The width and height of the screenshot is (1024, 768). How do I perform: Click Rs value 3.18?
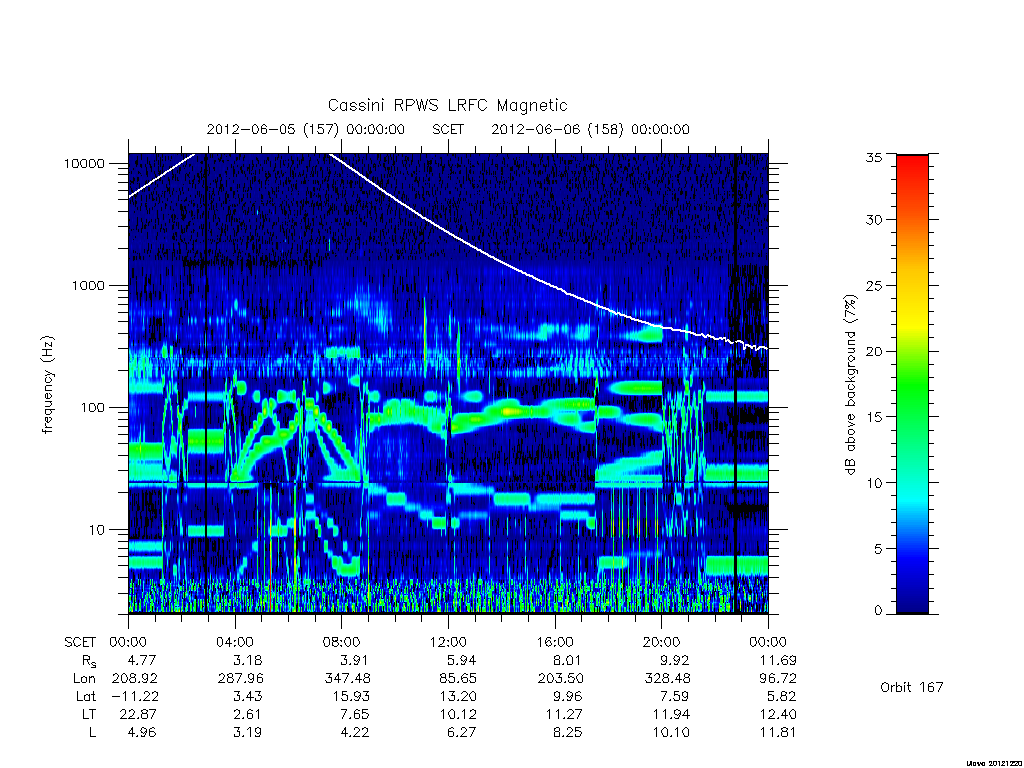pos(248,660)
